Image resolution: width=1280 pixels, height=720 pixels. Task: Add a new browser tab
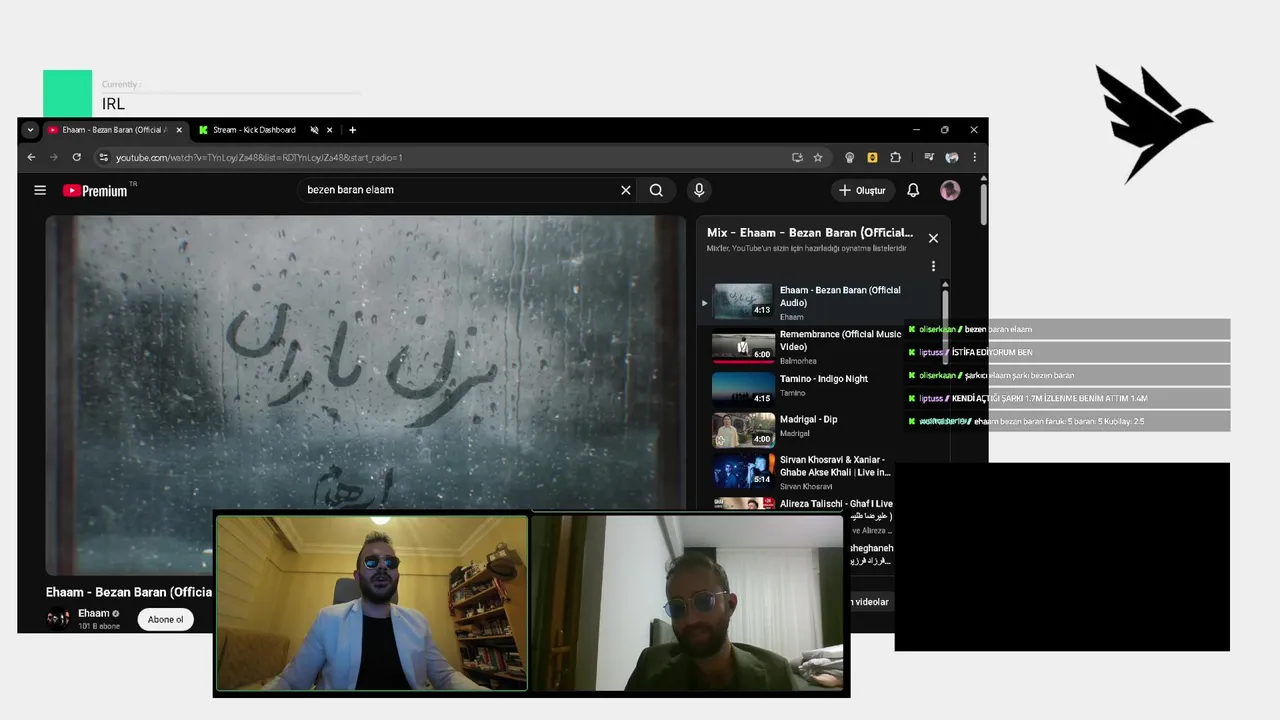(352, 130)
